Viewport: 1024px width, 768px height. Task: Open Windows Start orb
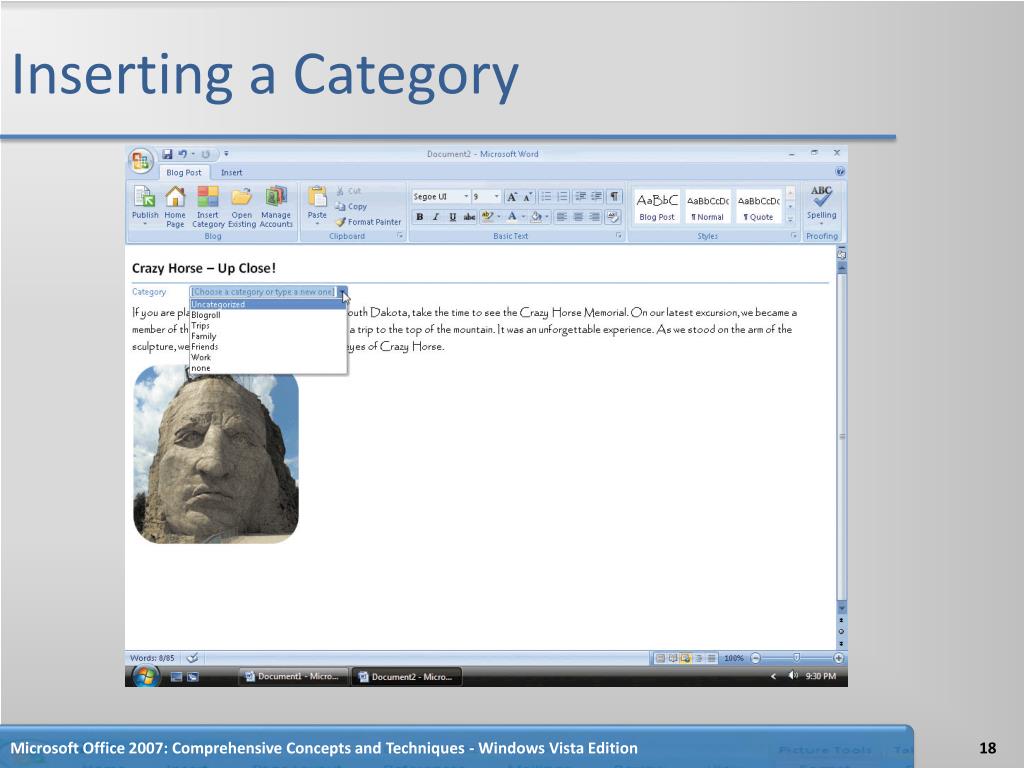click(x=145, y=677)
